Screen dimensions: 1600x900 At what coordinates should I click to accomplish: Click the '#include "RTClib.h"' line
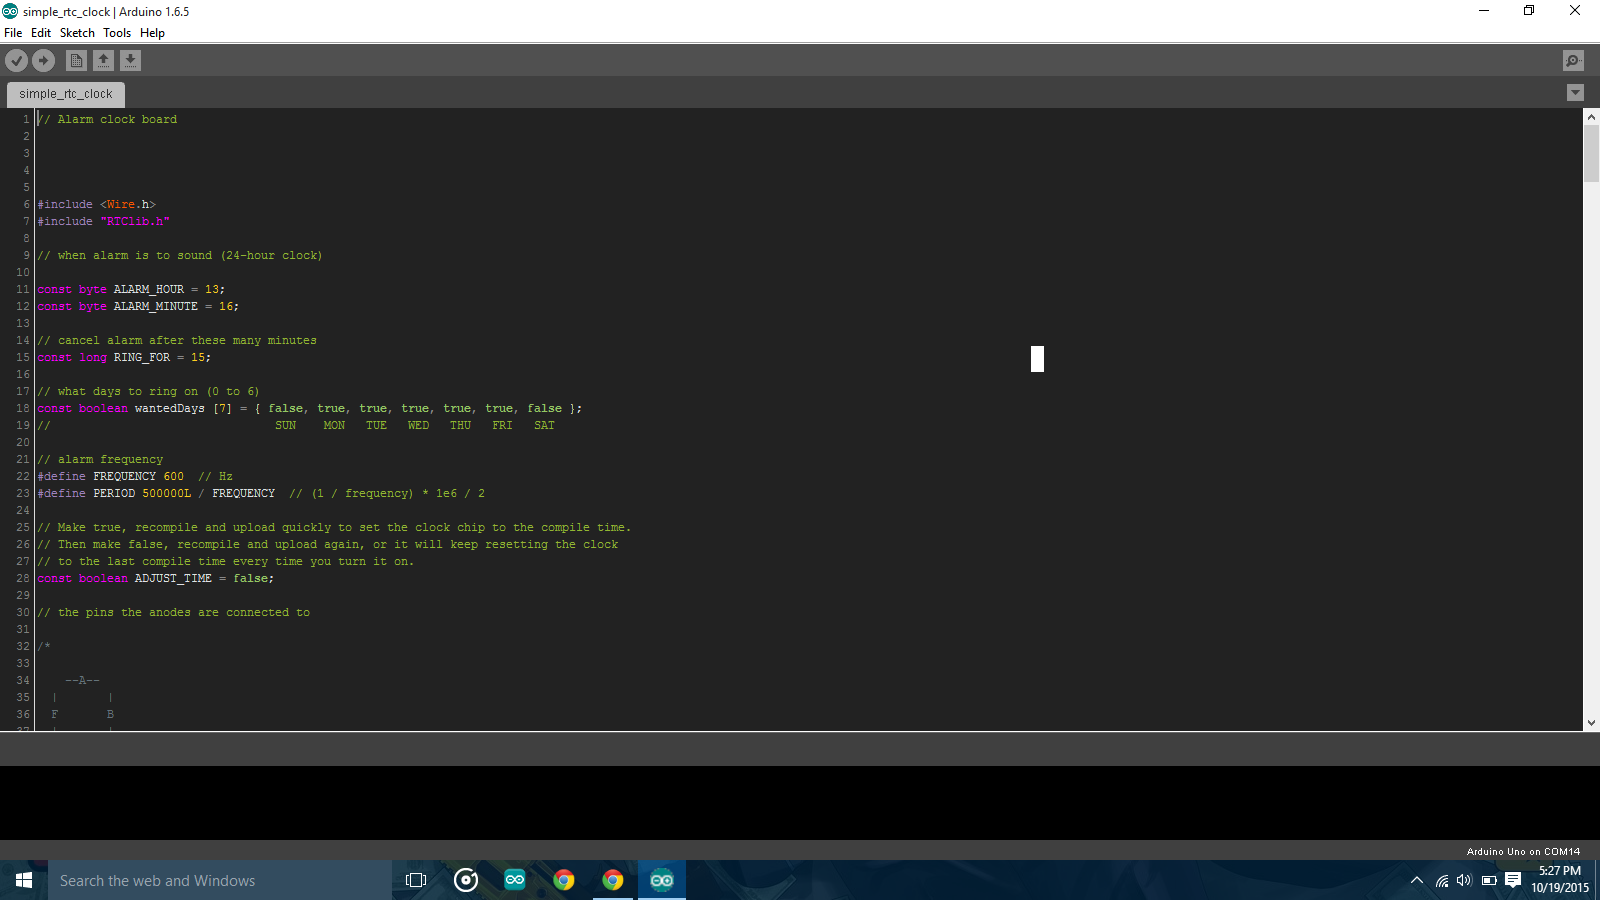(104, 221)
